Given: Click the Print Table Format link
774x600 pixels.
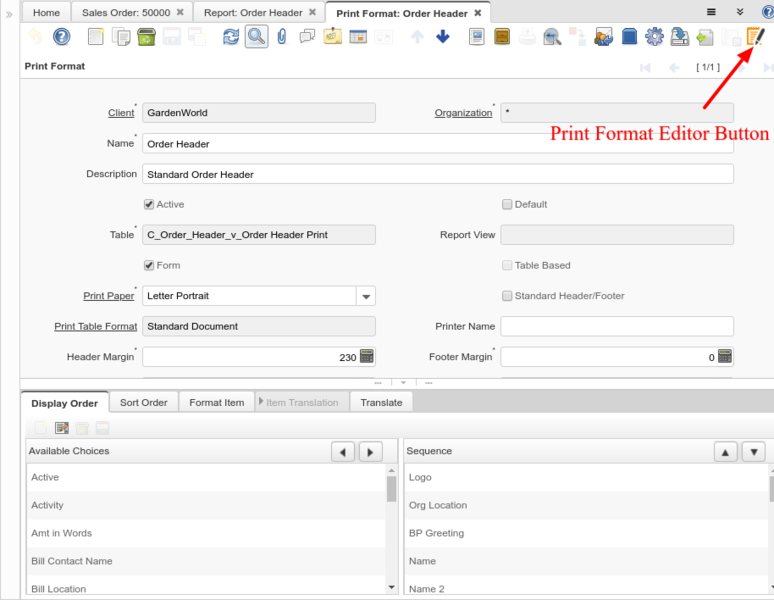Looking at the screenshot, I should pos(95,326).
